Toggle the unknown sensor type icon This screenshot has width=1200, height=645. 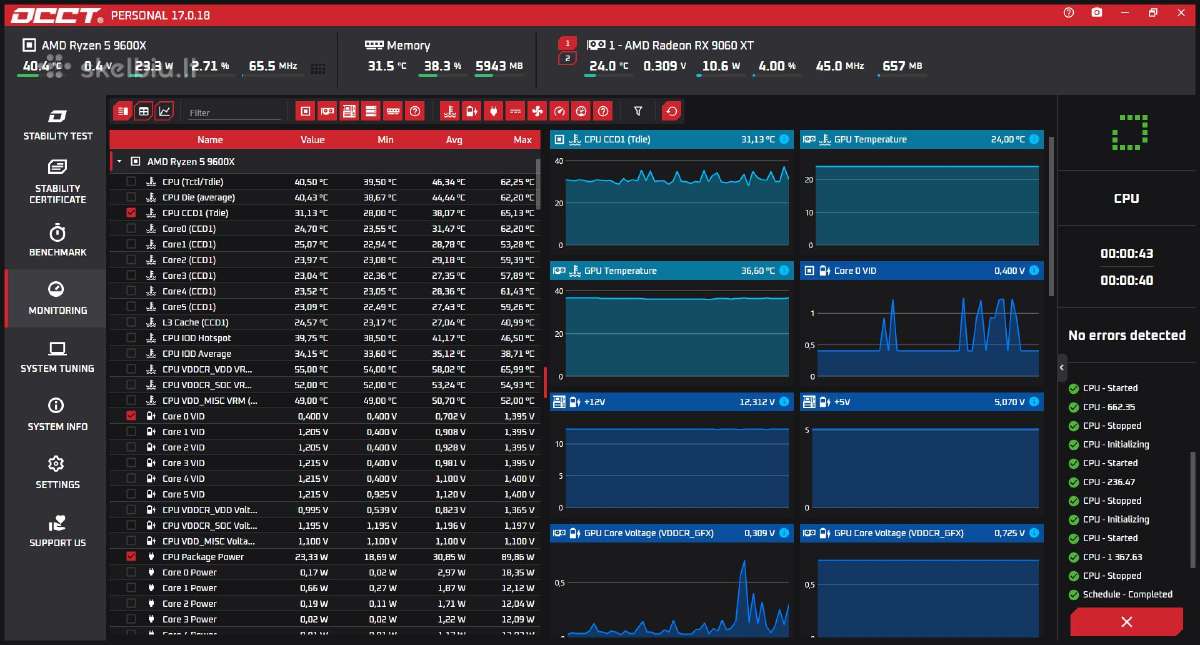coord(603,111)
